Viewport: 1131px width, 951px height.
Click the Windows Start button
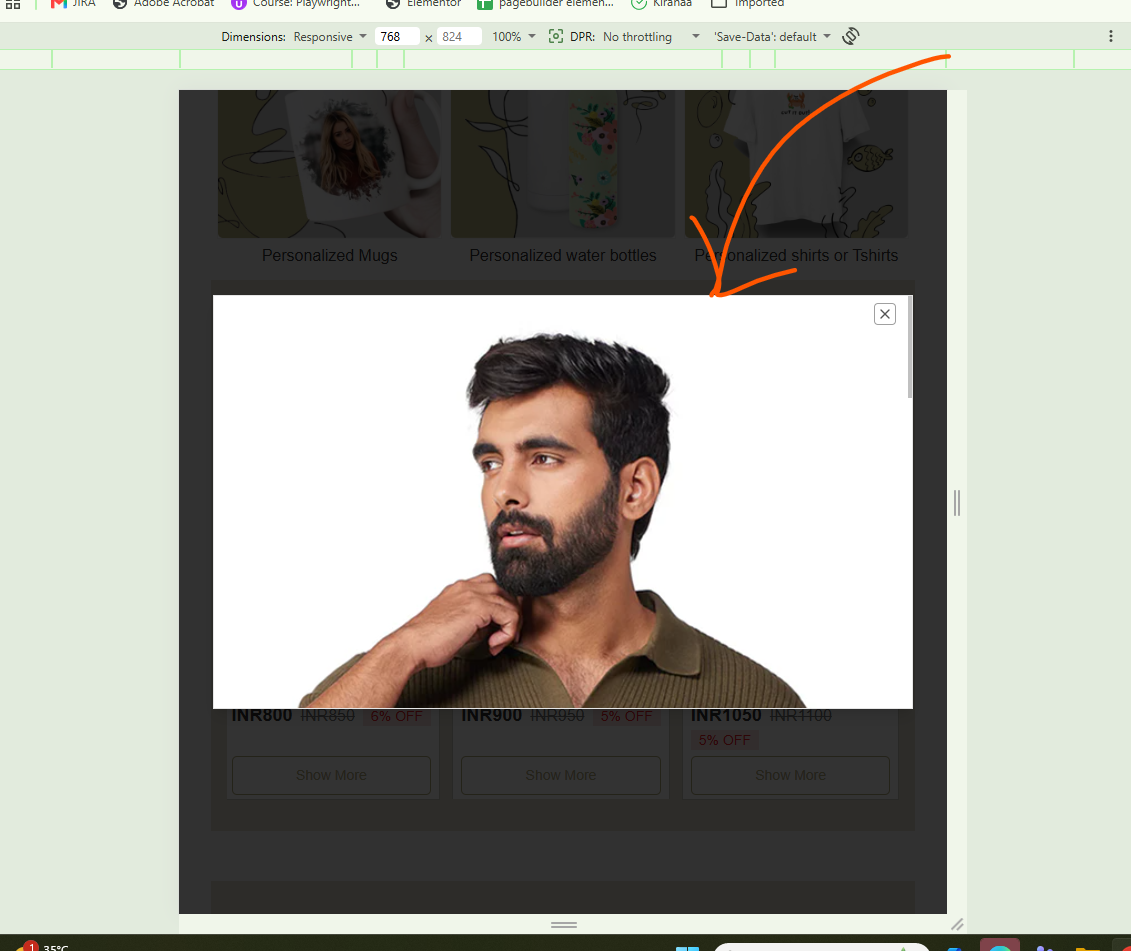[x=687, y=947]
